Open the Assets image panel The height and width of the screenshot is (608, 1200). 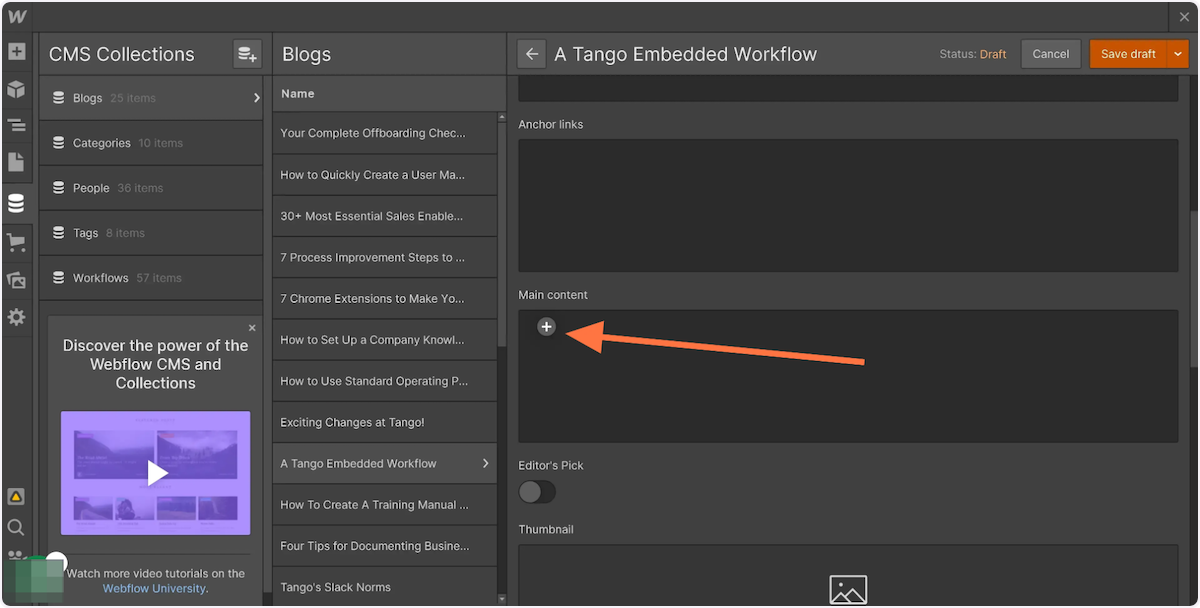(x=16, y=280)
